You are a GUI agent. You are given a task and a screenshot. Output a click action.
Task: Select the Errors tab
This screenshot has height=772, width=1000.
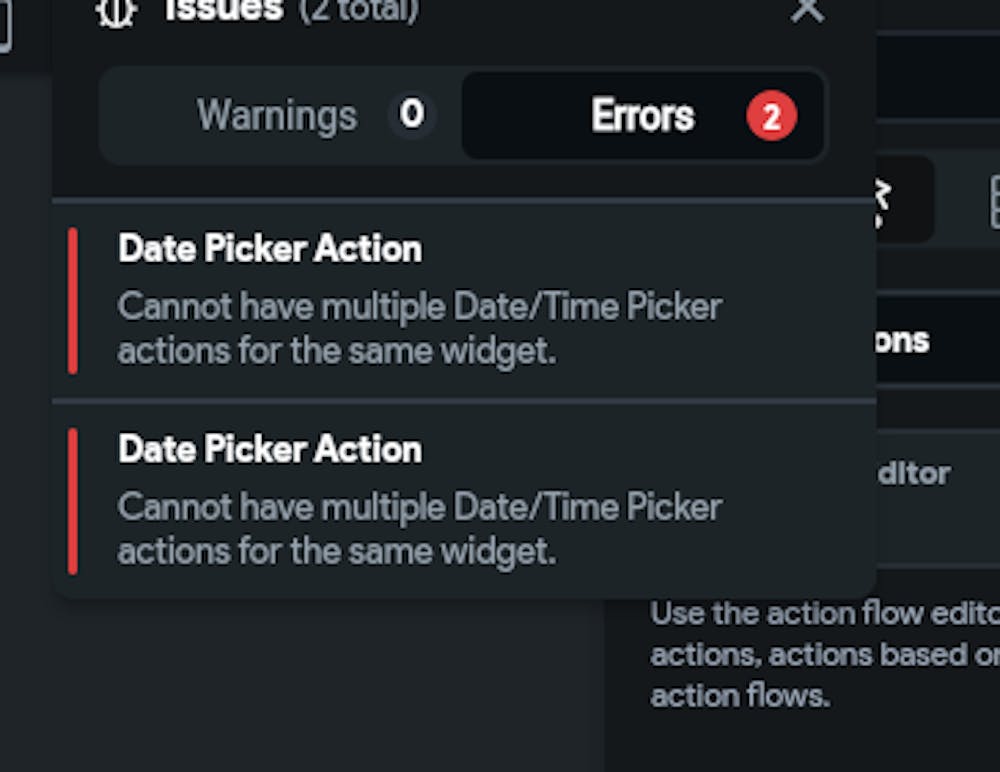tap(642, 116)
